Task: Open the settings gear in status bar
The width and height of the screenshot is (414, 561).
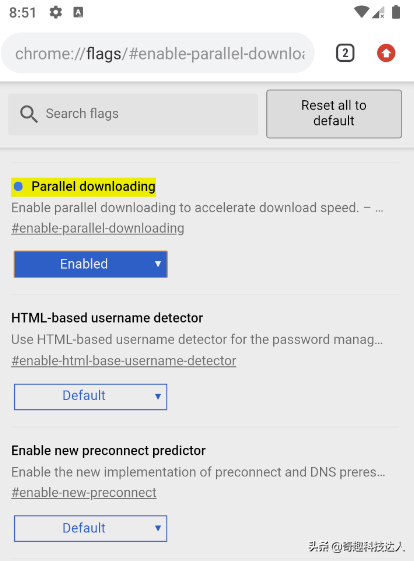Action: 55,13
